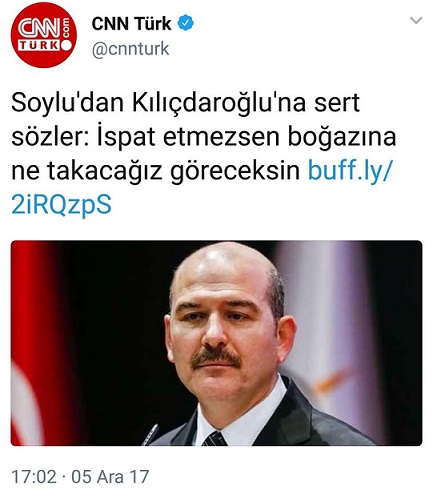Screen dimensions: 437x498
Task: Open the @cnnturk handle
Action: point(130,49)
